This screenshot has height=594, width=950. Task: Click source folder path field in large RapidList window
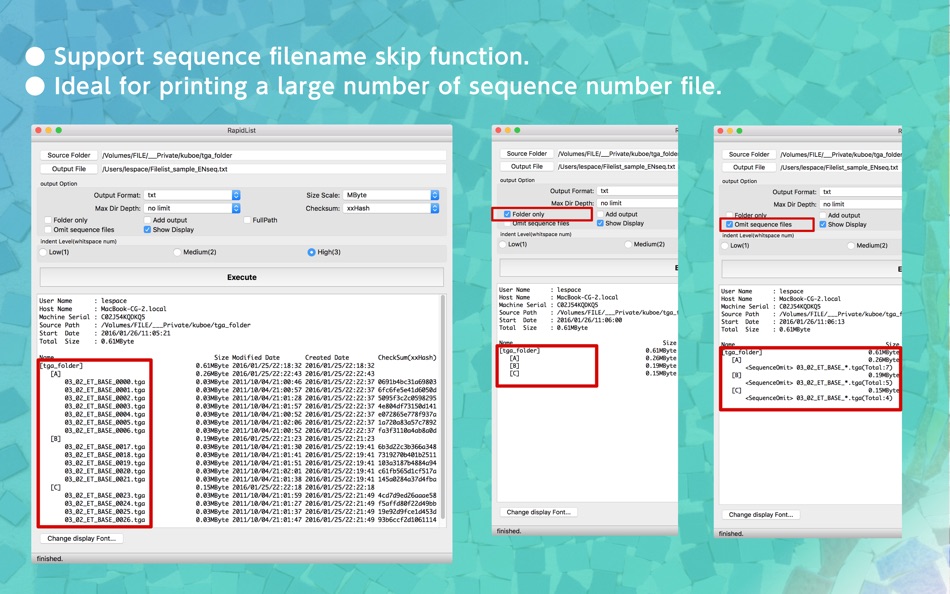[x=273, y=155]
